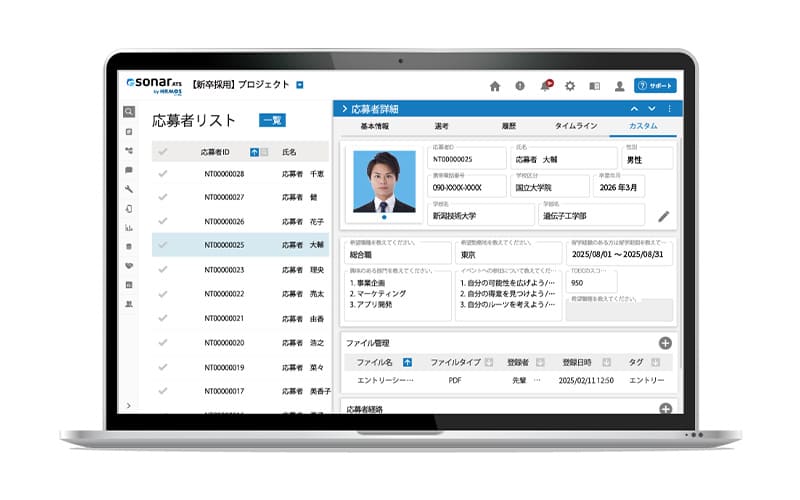Switch to the 基本情報 tab

(374, 126)
